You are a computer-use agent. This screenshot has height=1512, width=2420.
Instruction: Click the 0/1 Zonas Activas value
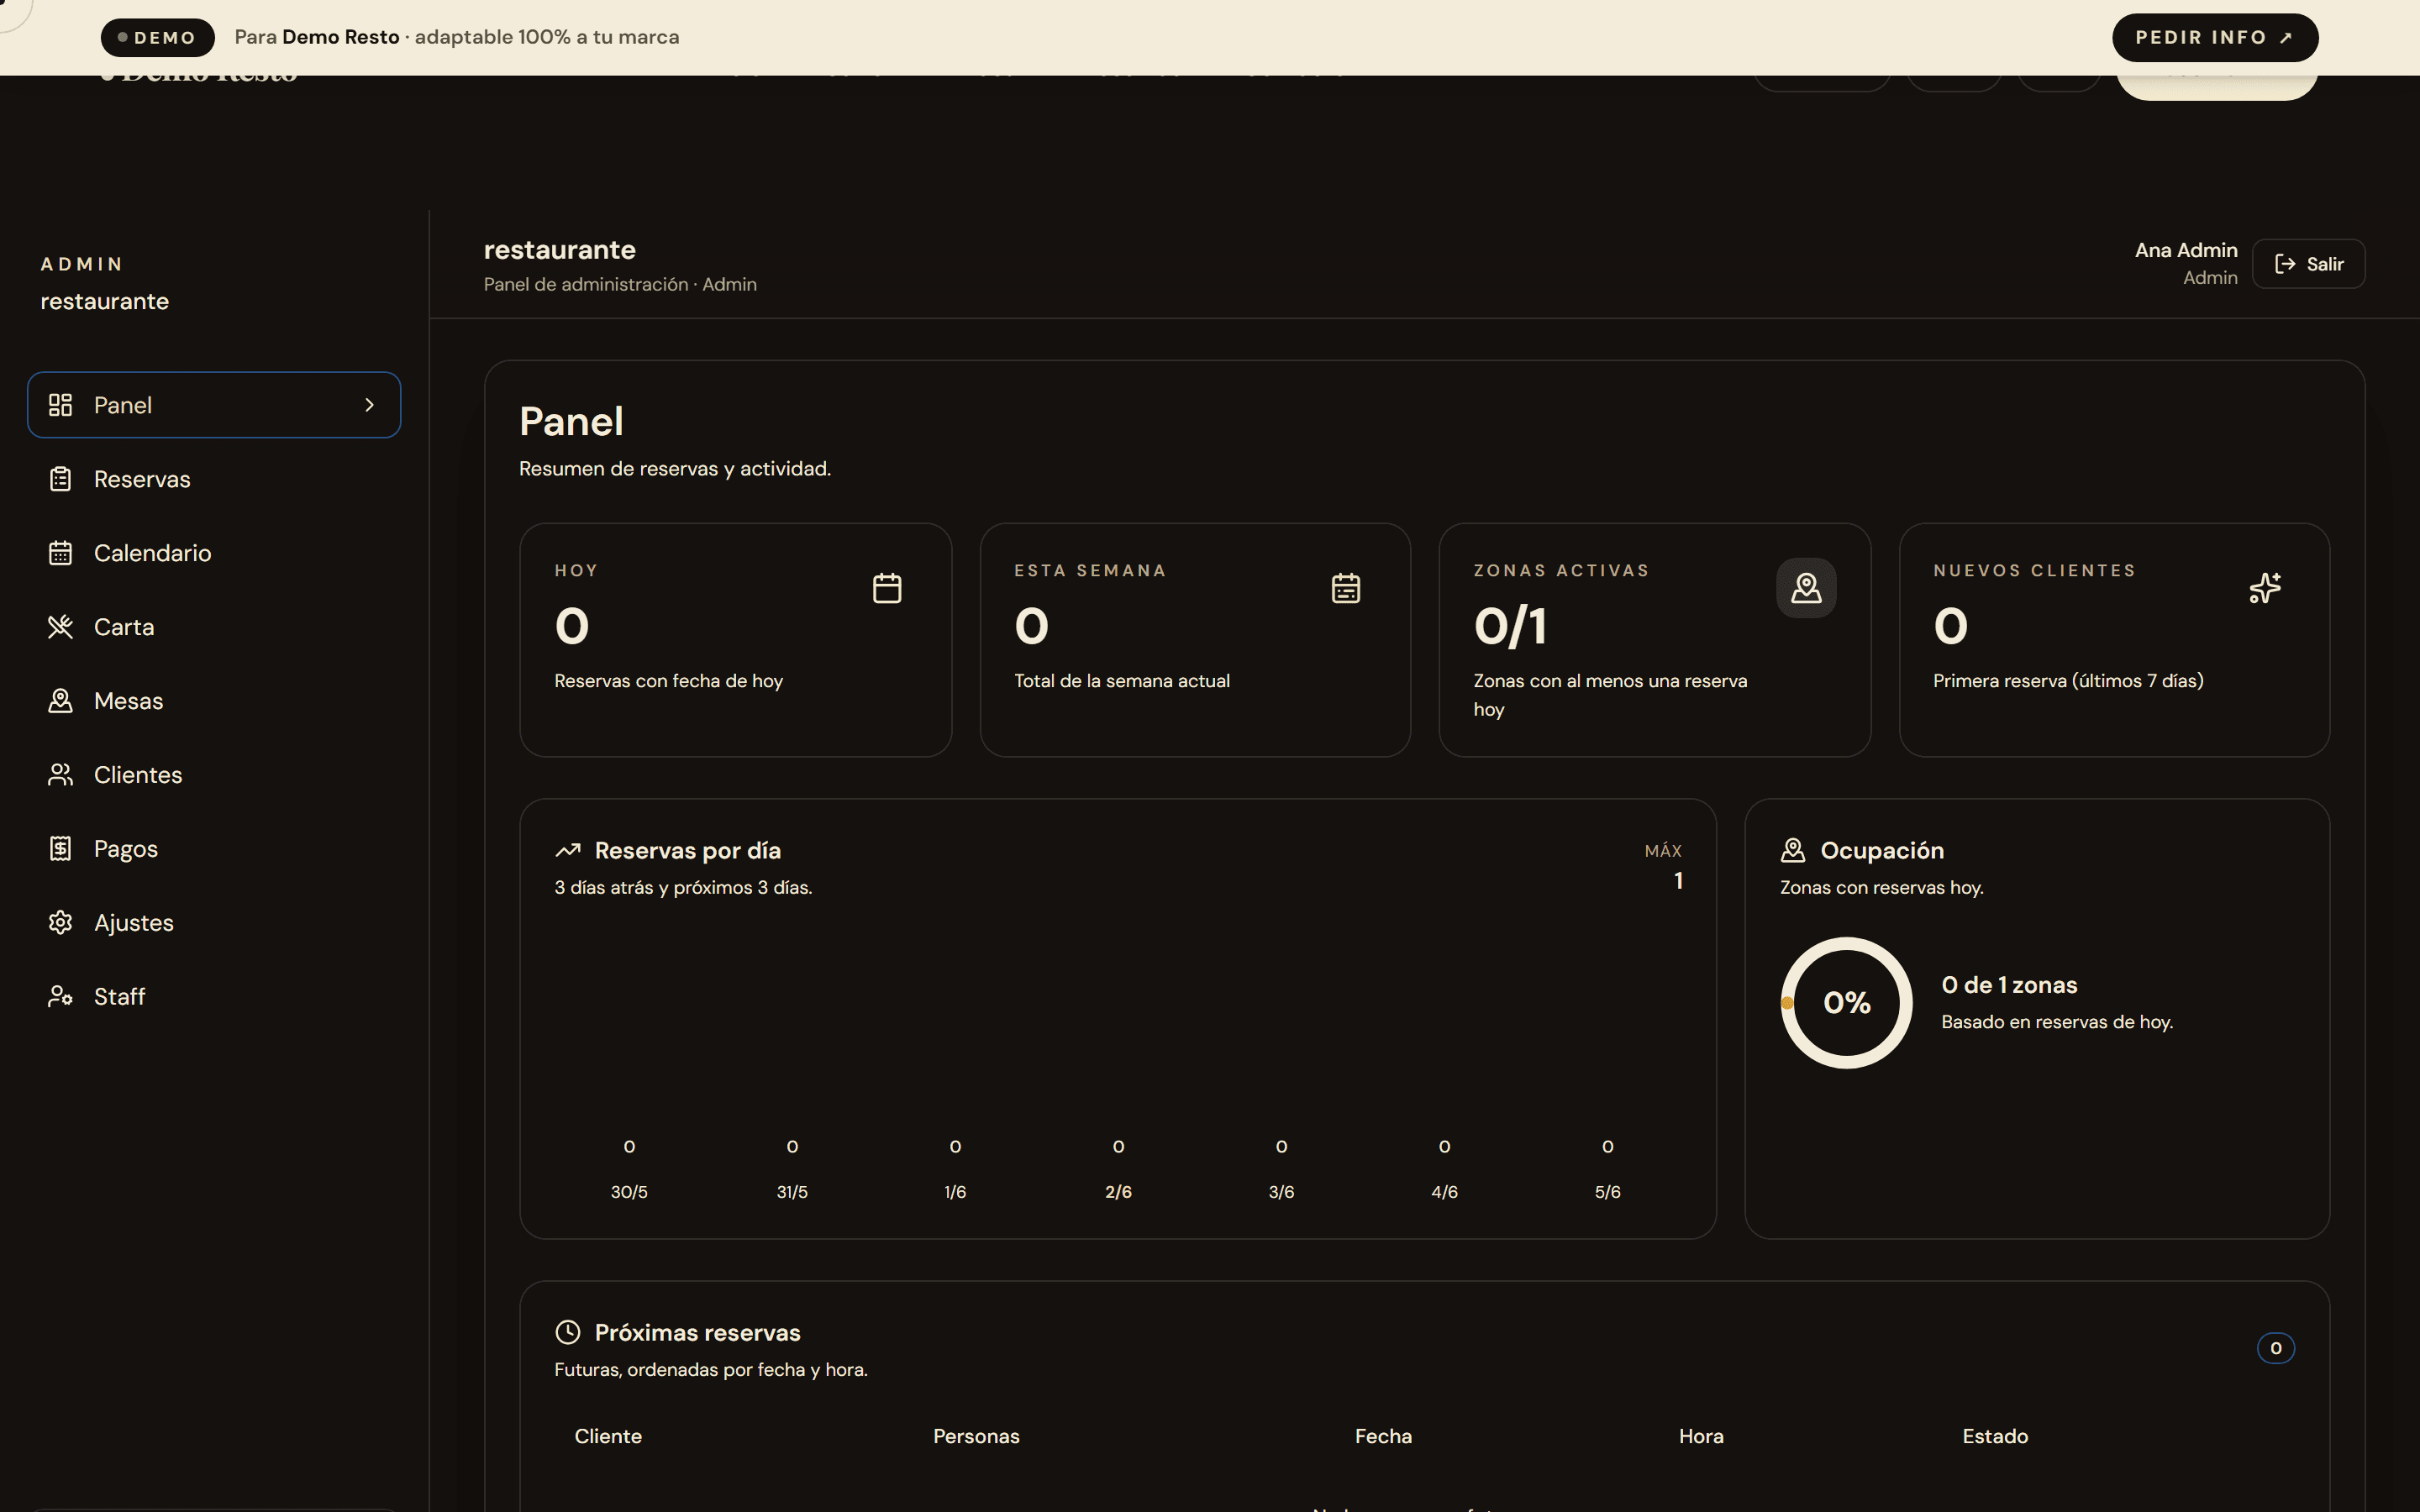pos(1510,627)
